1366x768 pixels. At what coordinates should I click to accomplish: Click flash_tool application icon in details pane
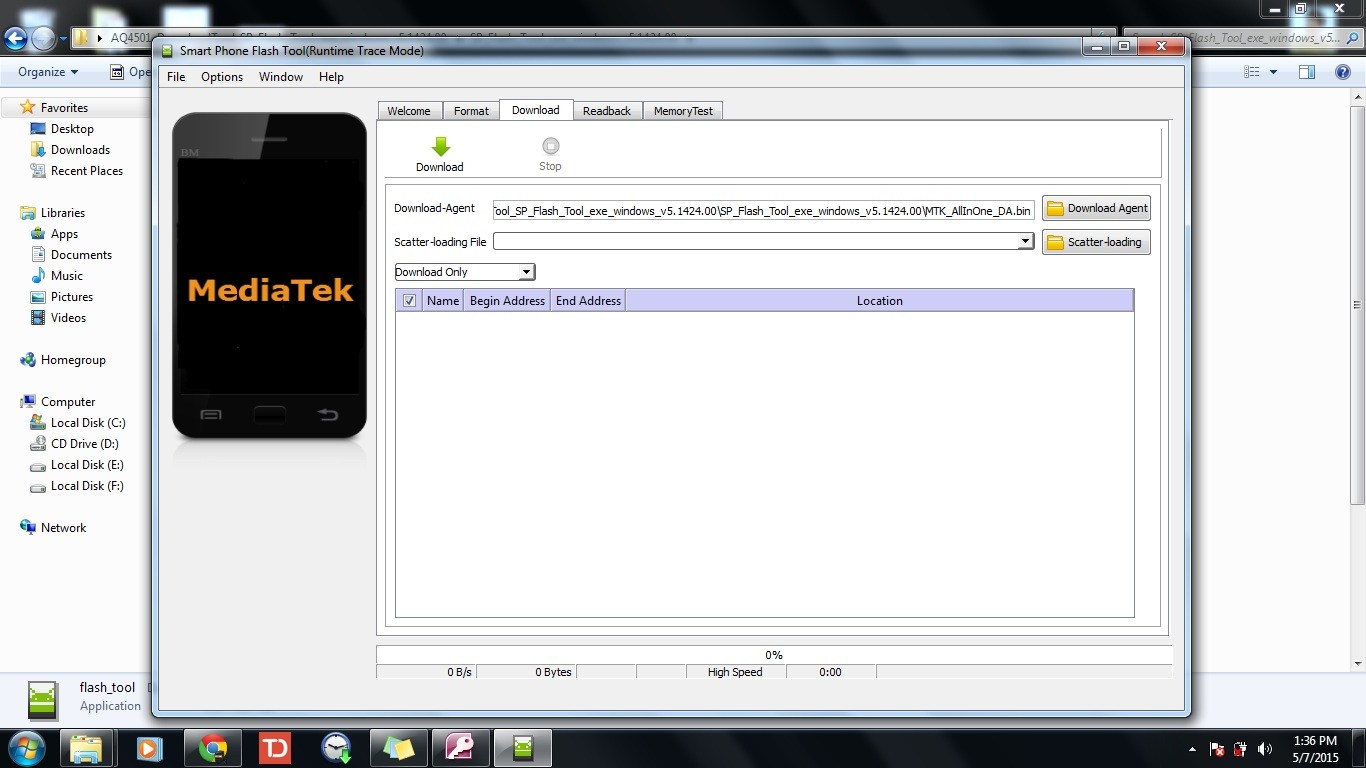tap(42, 700)
